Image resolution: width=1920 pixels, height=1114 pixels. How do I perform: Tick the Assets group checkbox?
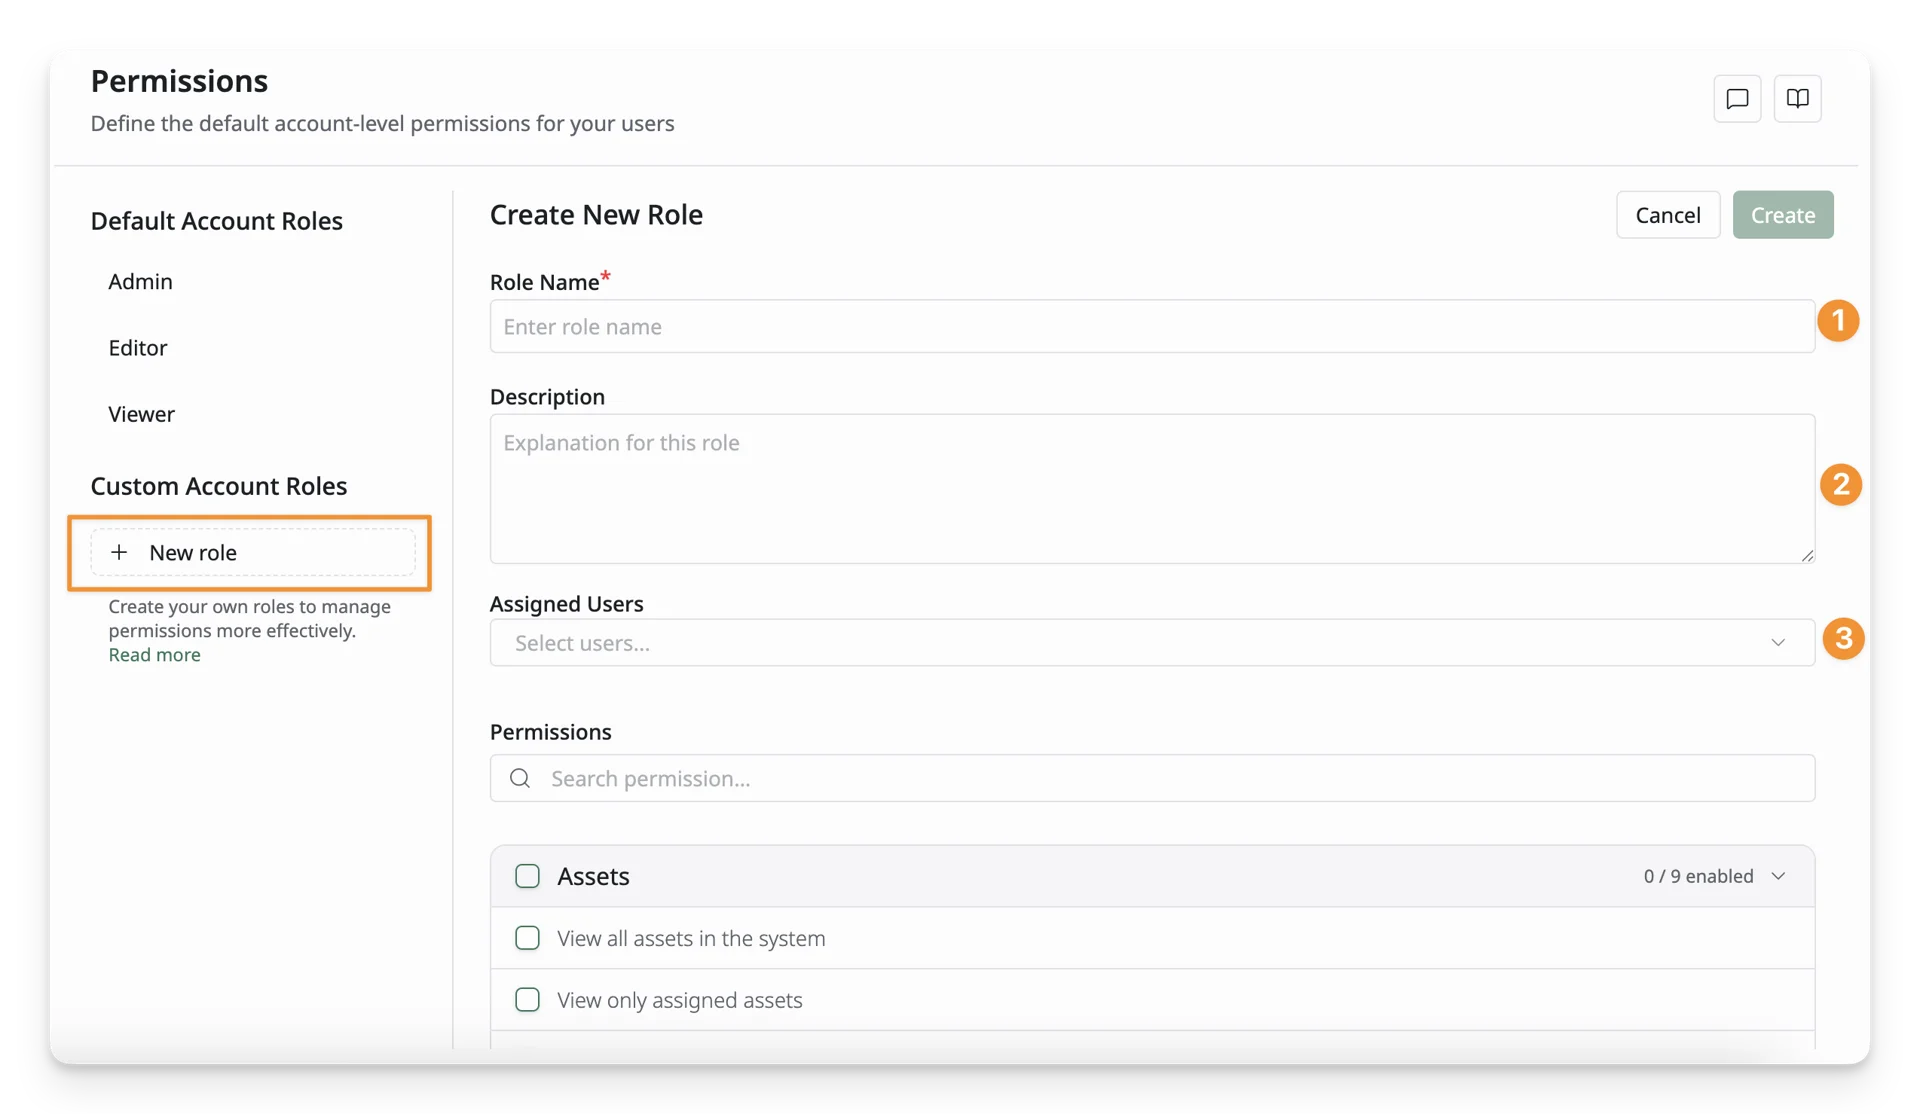(x=527, y=876)
